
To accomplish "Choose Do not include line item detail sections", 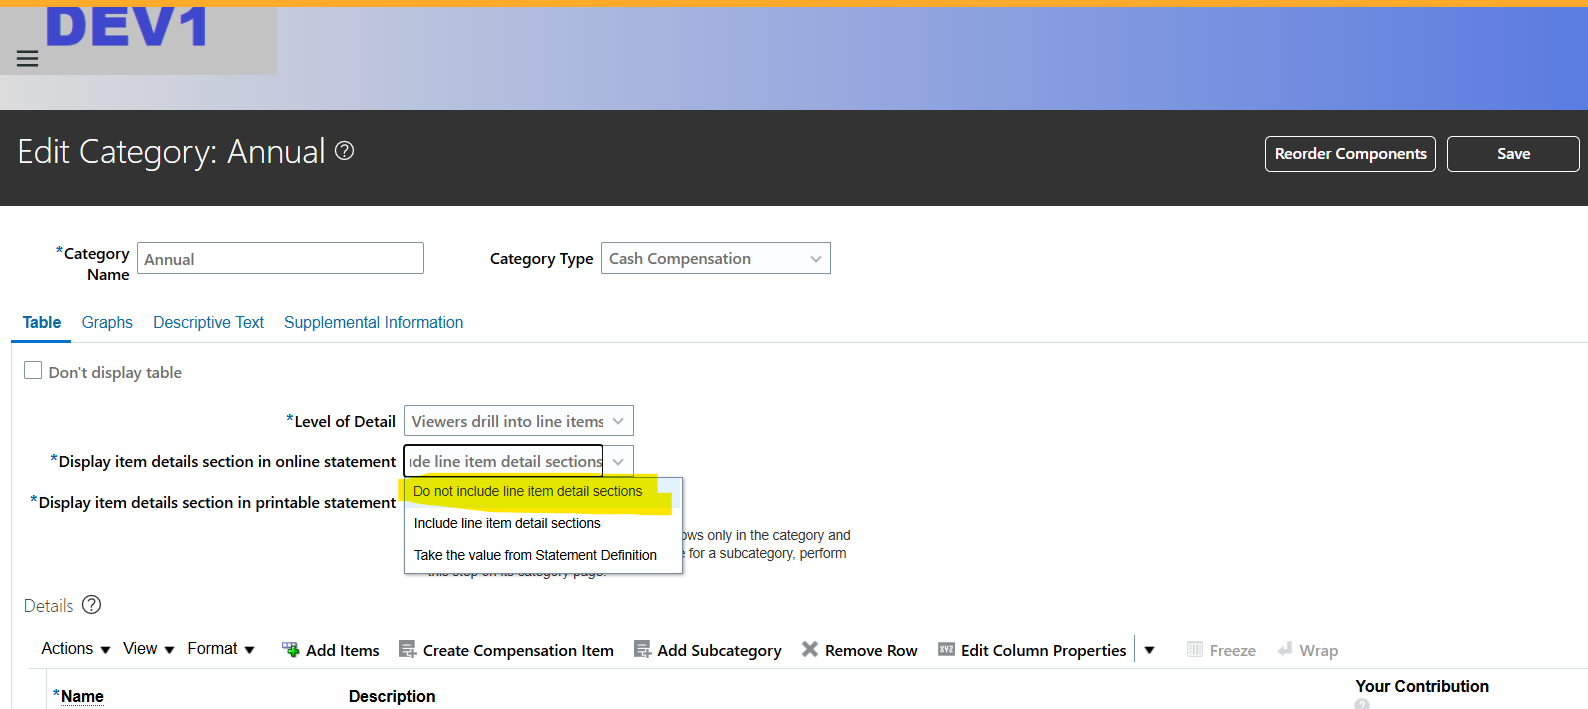I will (x=543, y=491).
